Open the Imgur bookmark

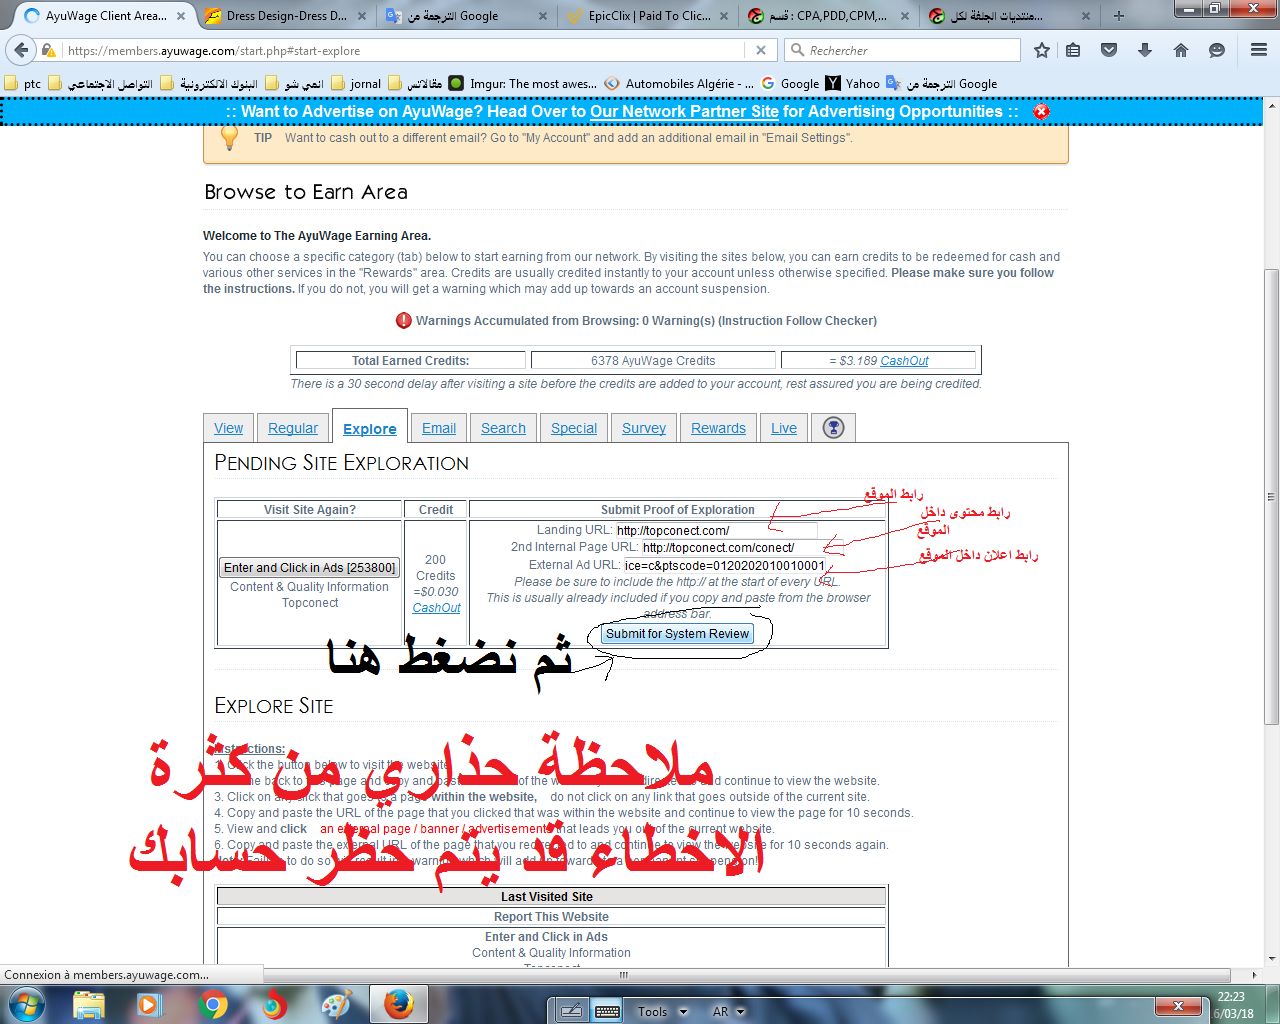(522, 84)
